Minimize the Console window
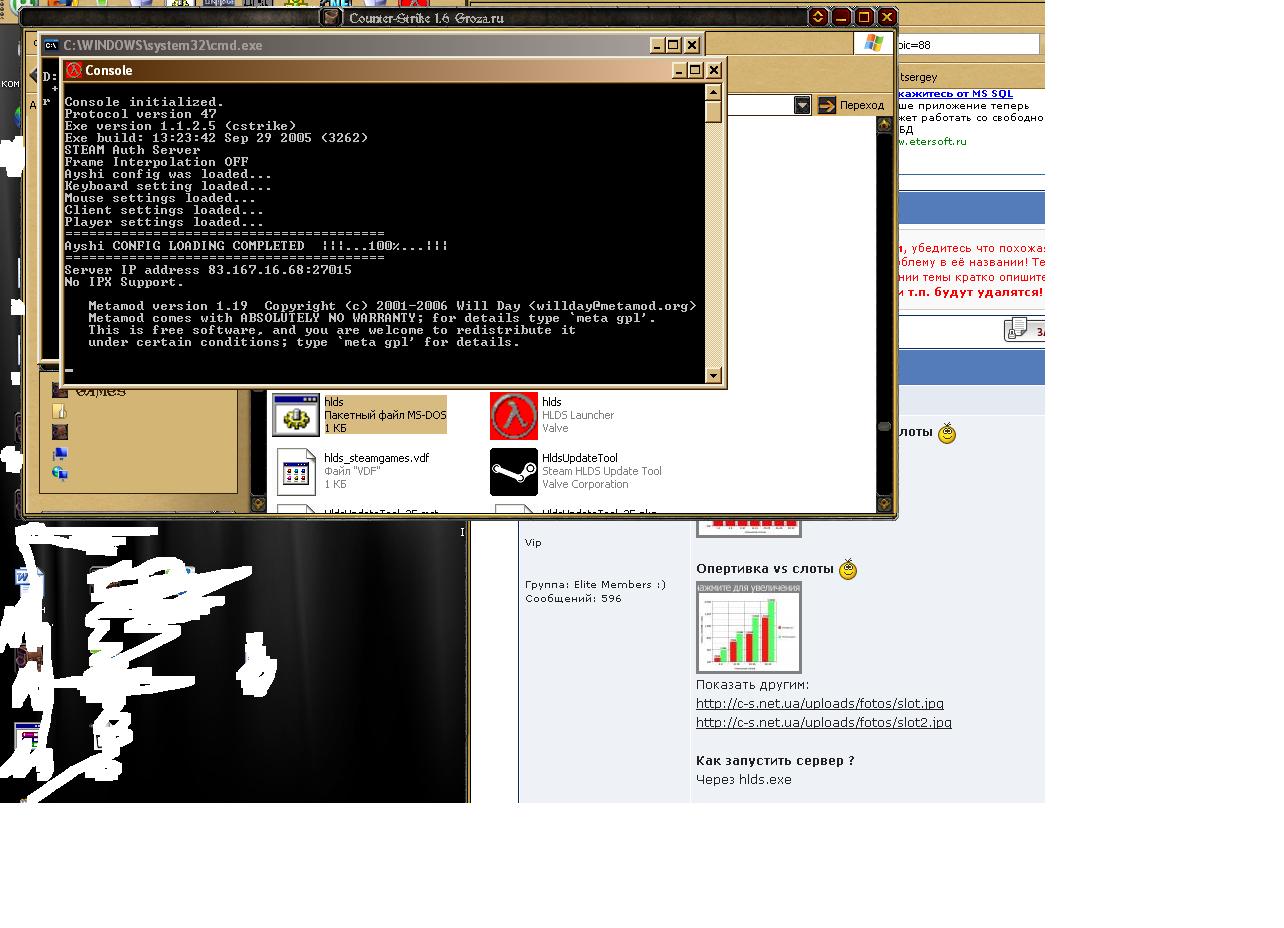 (680, 70)
